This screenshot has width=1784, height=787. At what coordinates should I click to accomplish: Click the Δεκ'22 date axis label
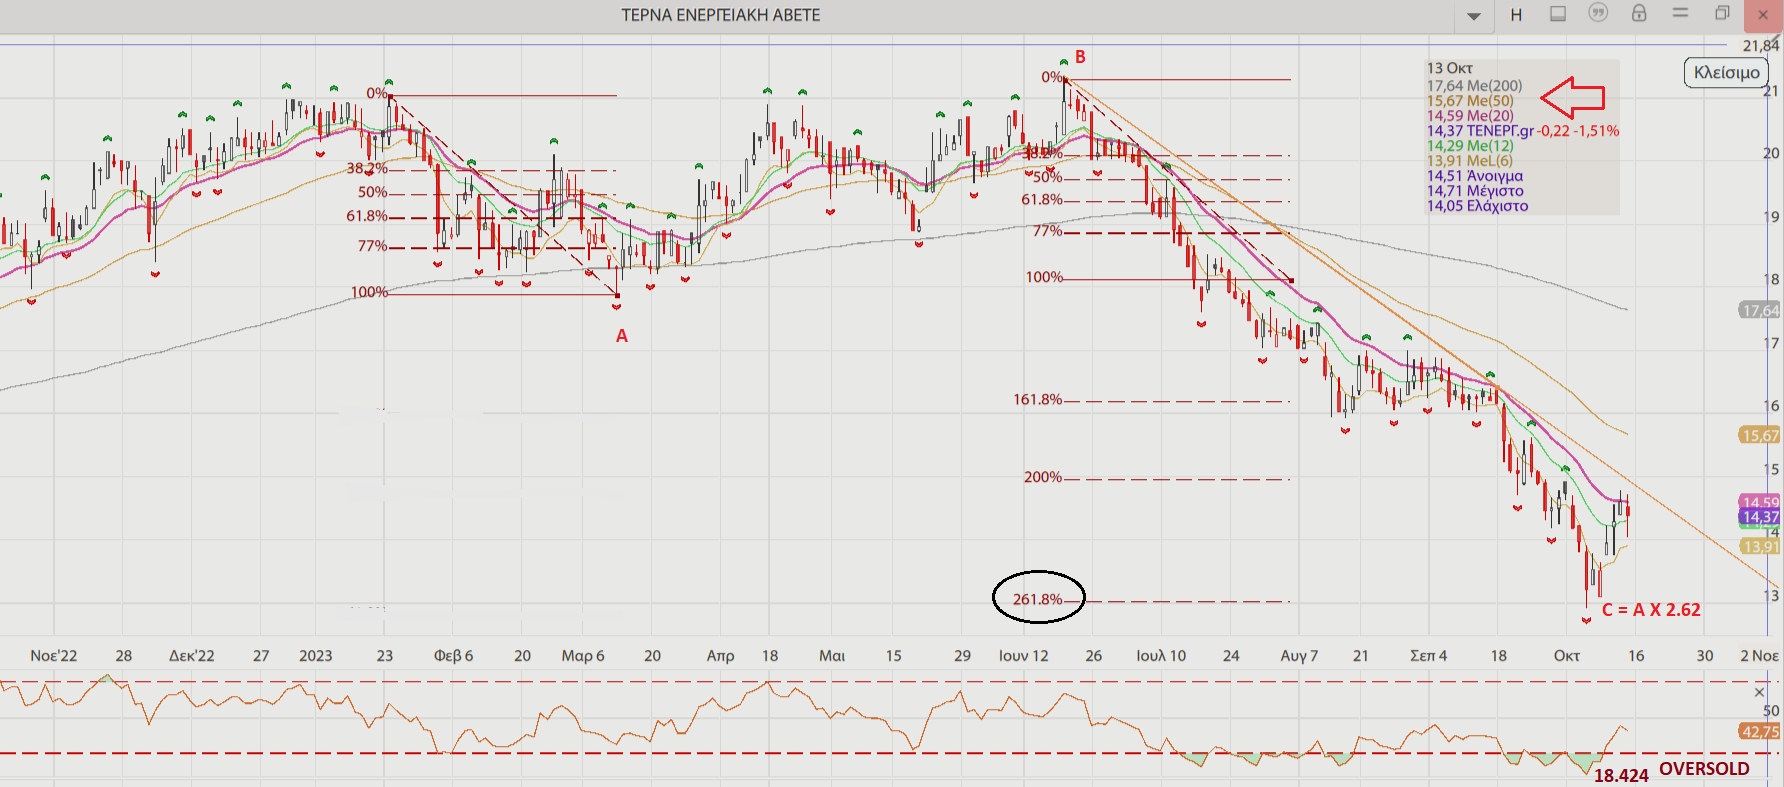191,656
